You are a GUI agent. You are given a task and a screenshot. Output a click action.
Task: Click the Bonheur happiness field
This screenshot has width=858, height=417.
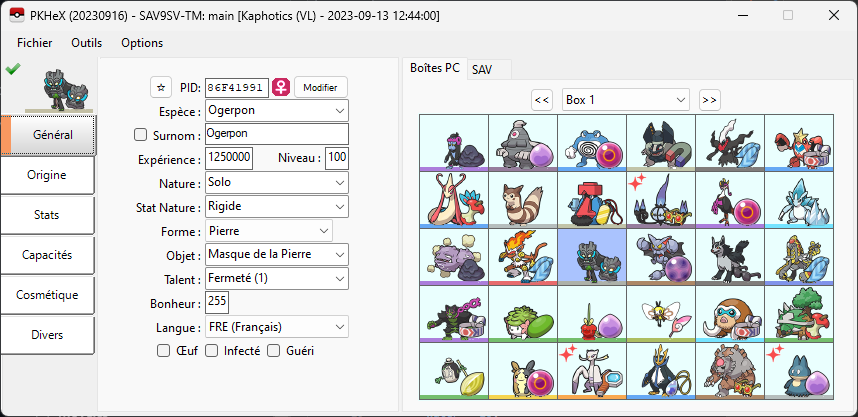point(217,303)
